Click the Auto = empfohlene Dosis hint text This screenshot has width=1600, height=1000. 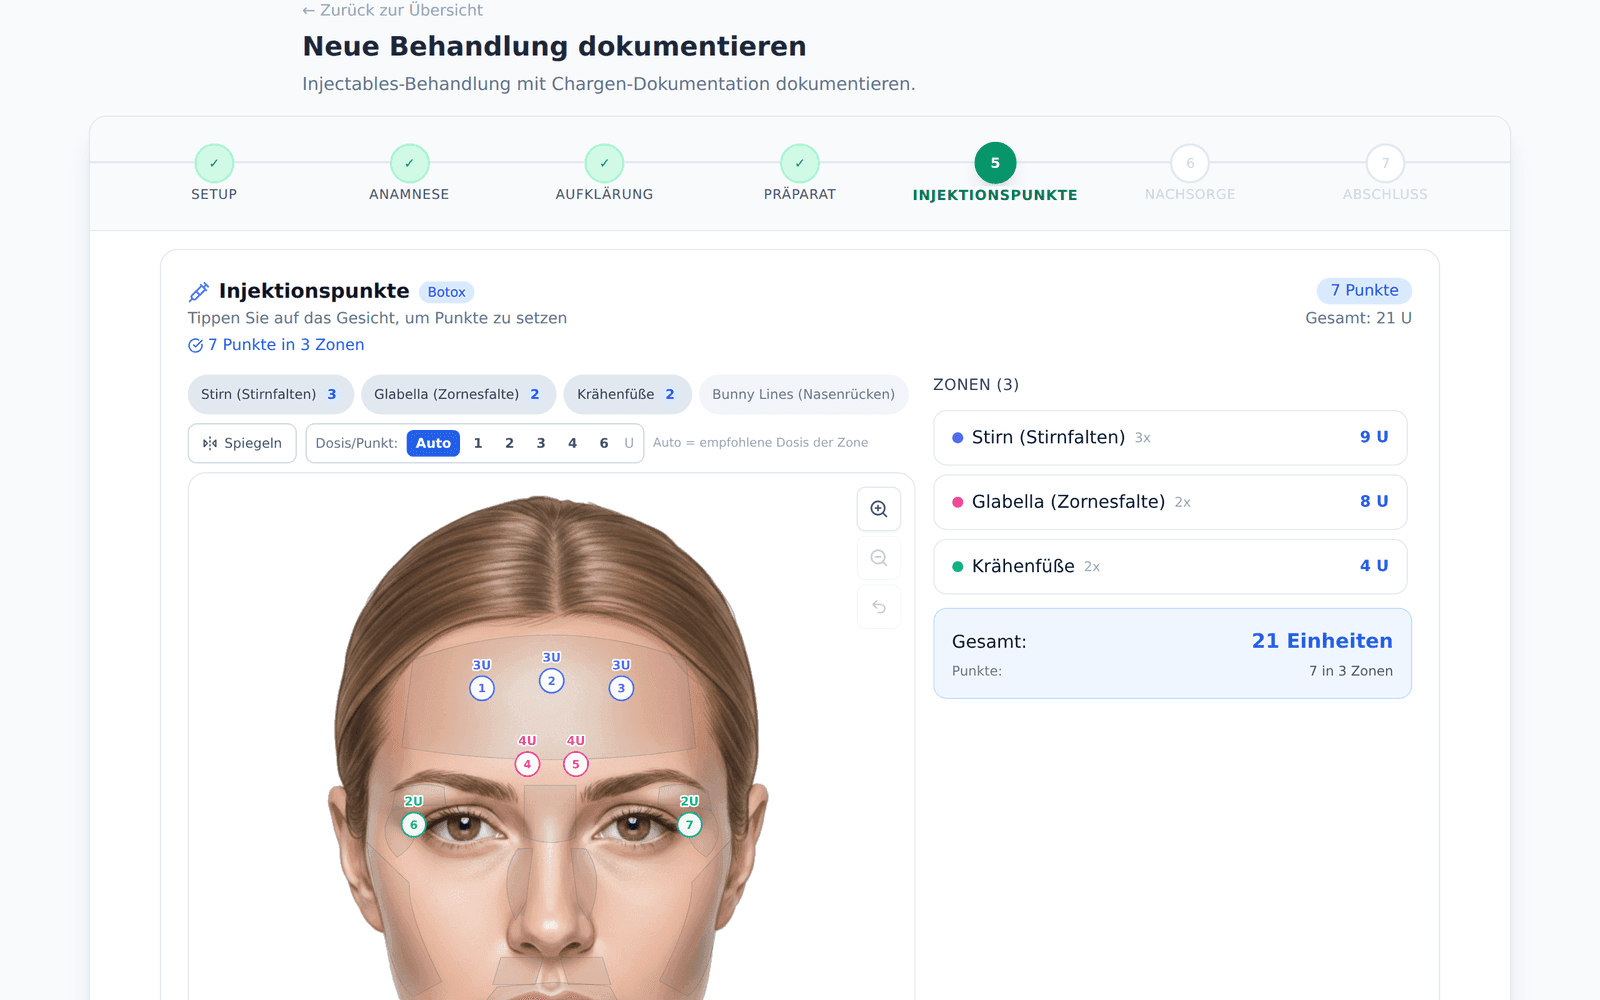(760, 443)
